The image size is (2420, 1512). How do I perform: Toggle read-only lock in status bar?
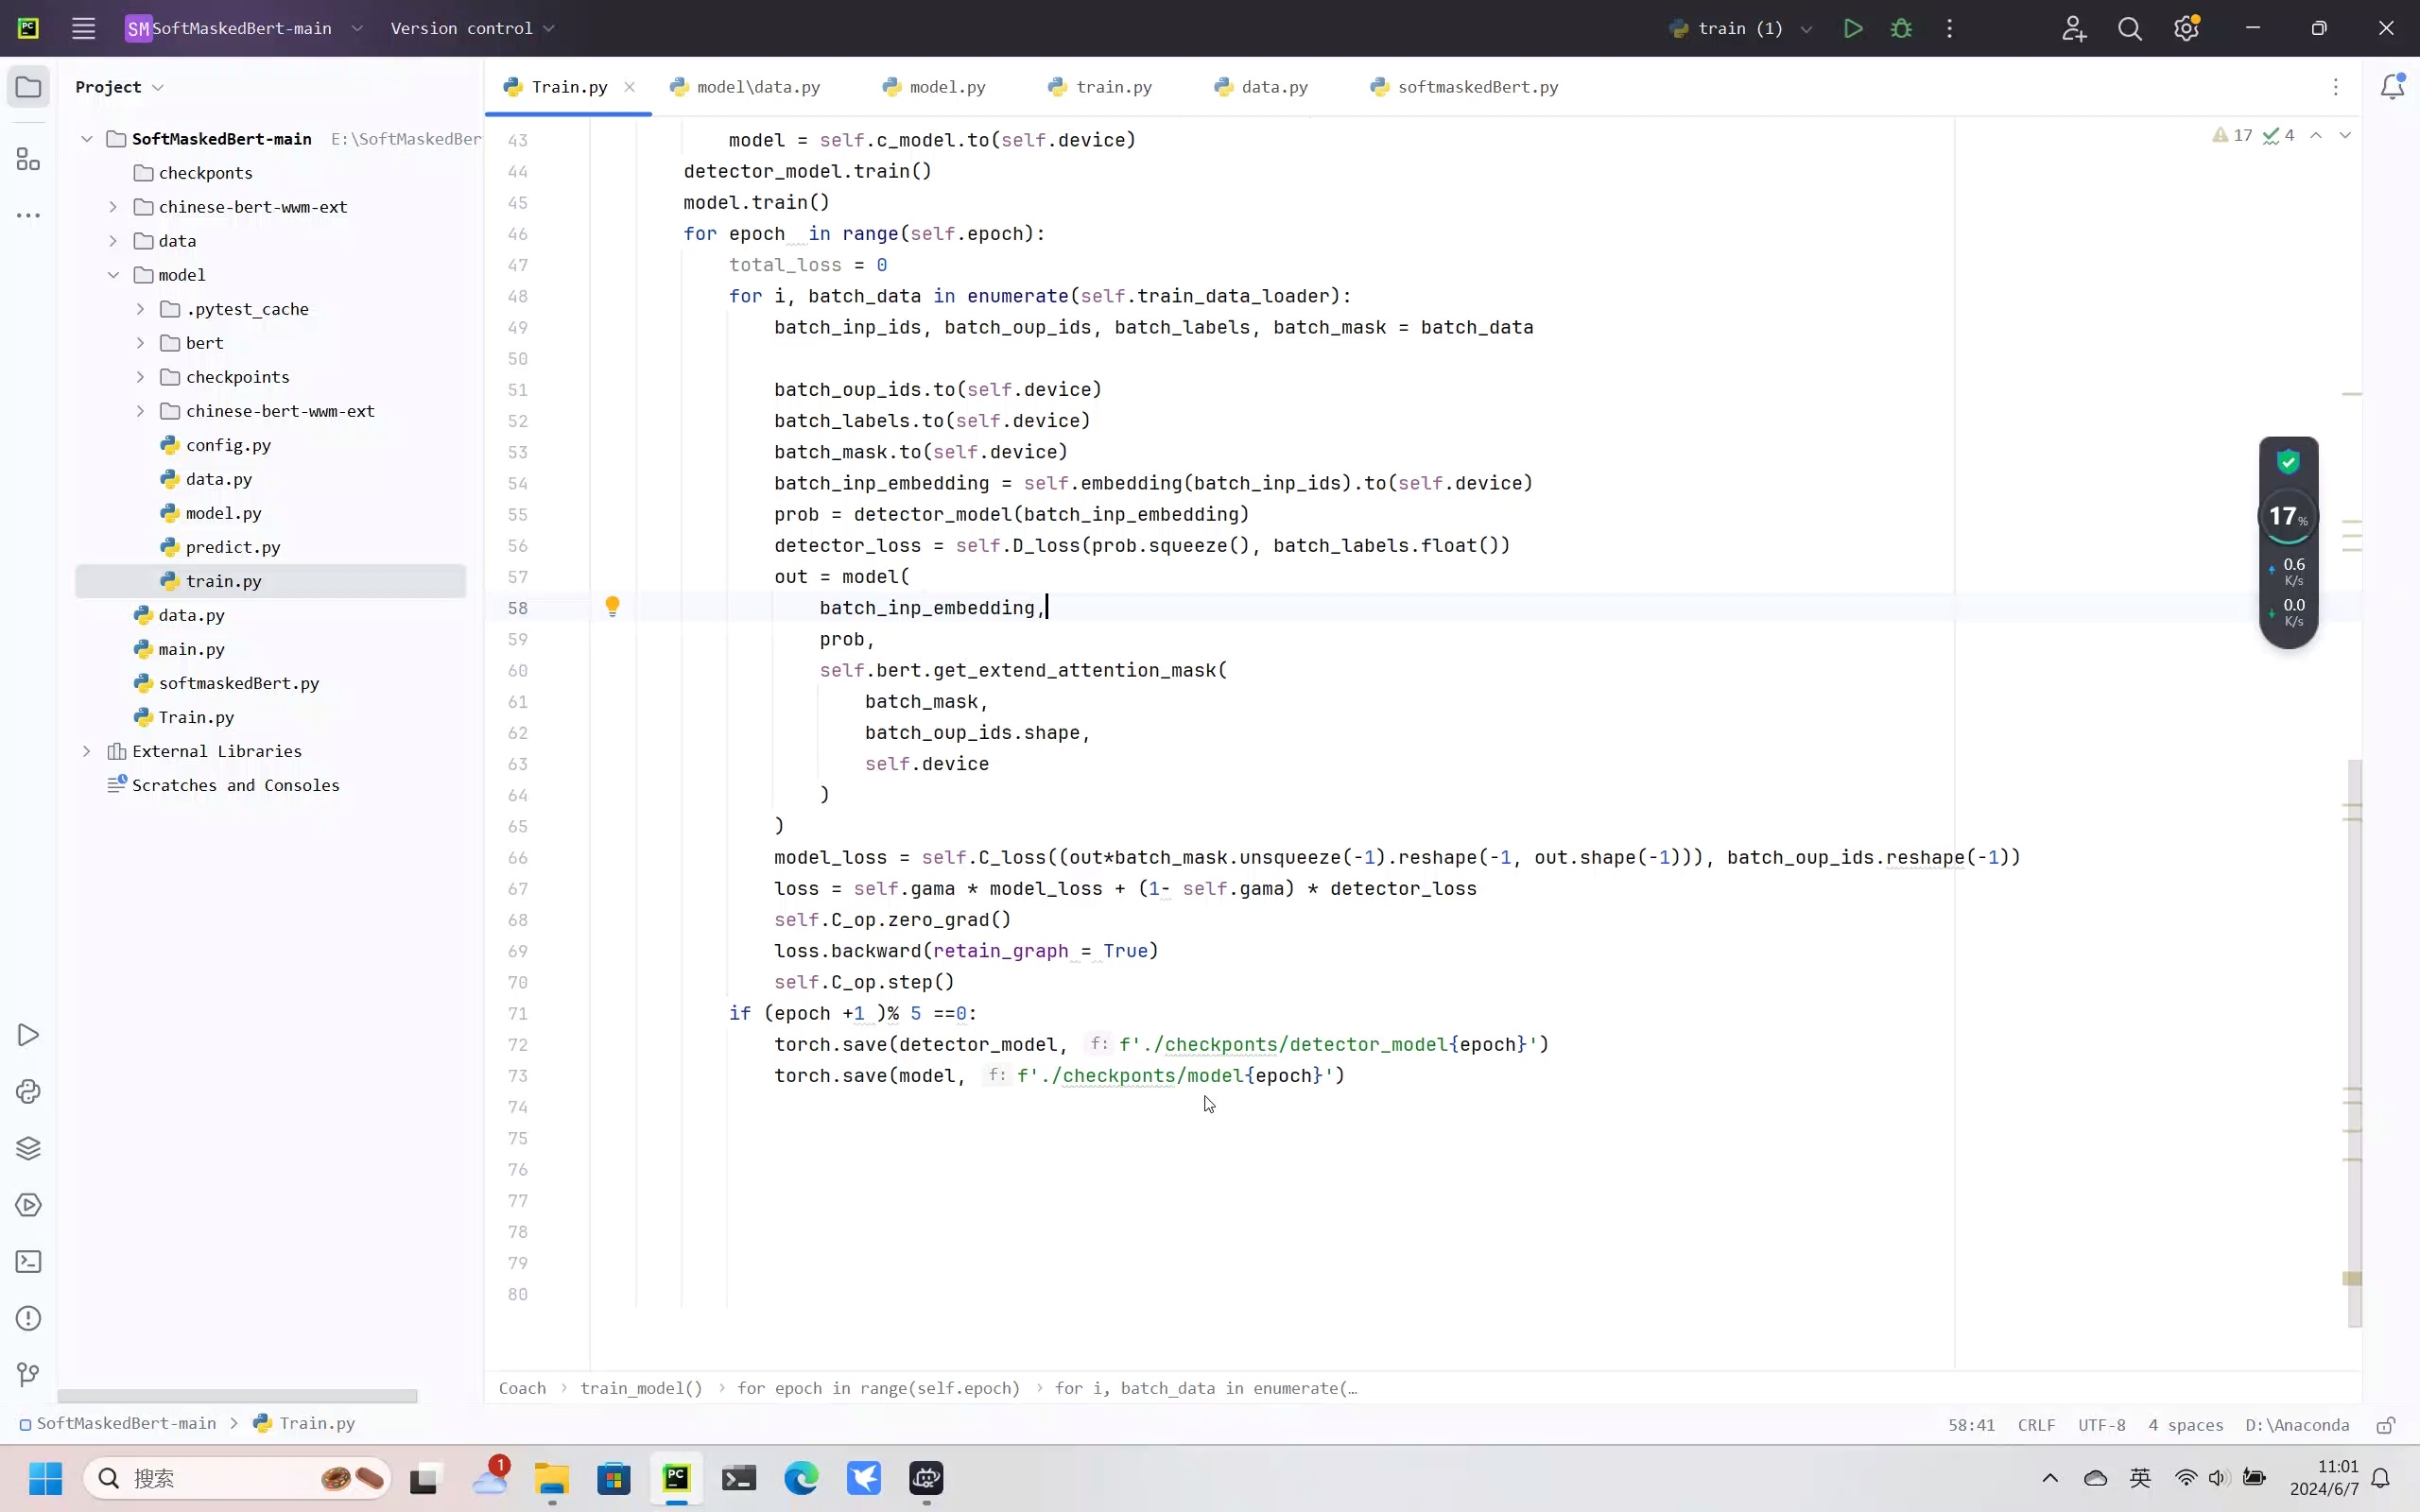[2386, 1425]
